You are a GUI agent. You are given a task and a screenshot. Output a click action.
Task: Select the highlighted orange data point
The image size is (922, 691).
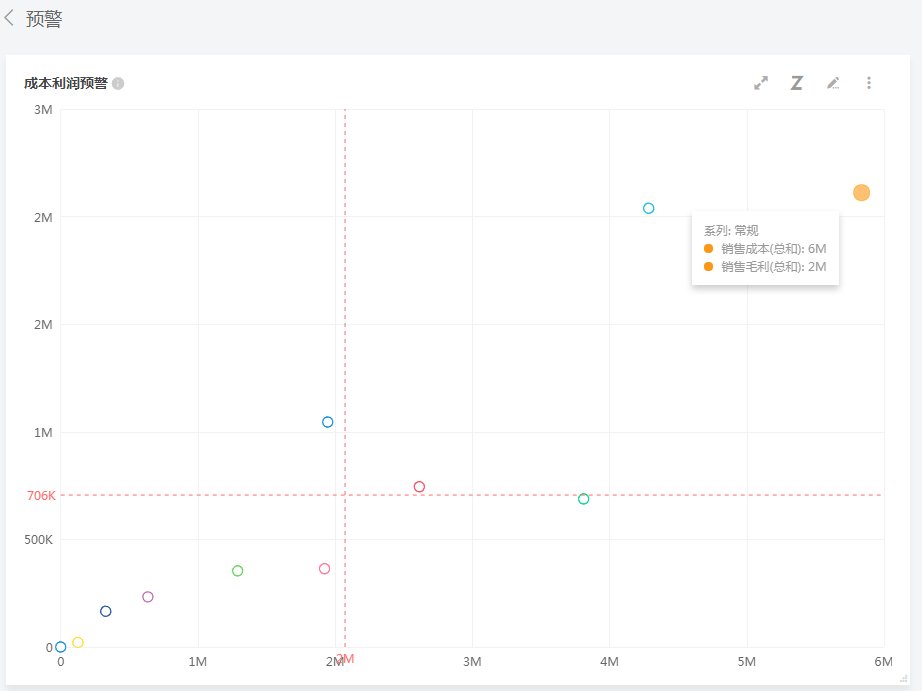861,193
